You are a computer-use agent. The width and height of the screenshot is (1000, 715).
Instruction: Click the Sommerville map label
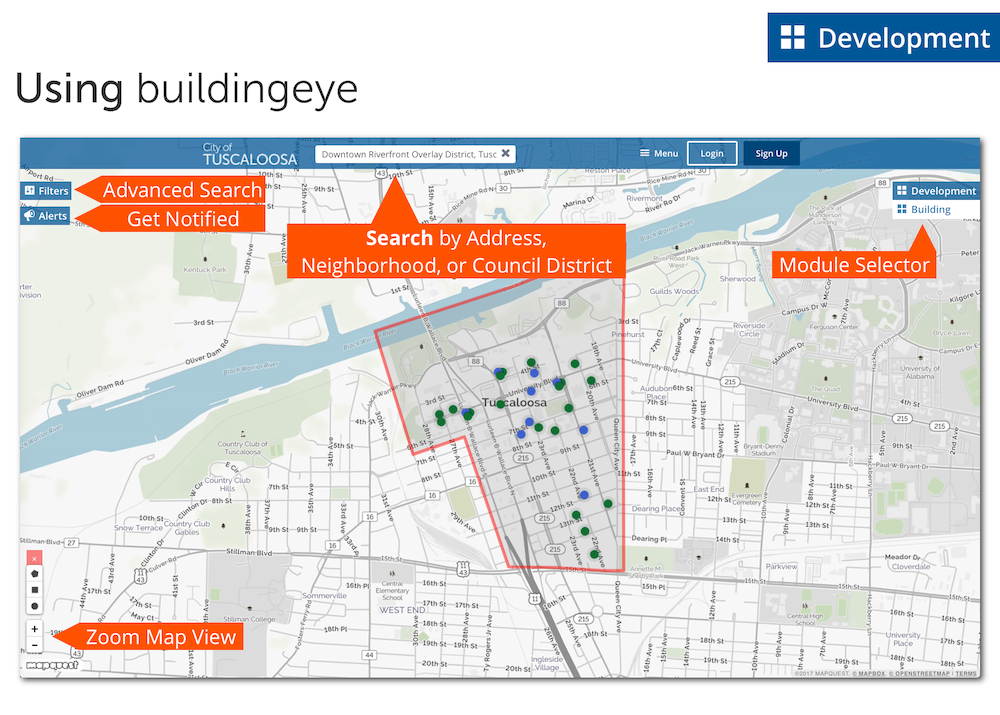pyautogui.click(x=324, y=596)
